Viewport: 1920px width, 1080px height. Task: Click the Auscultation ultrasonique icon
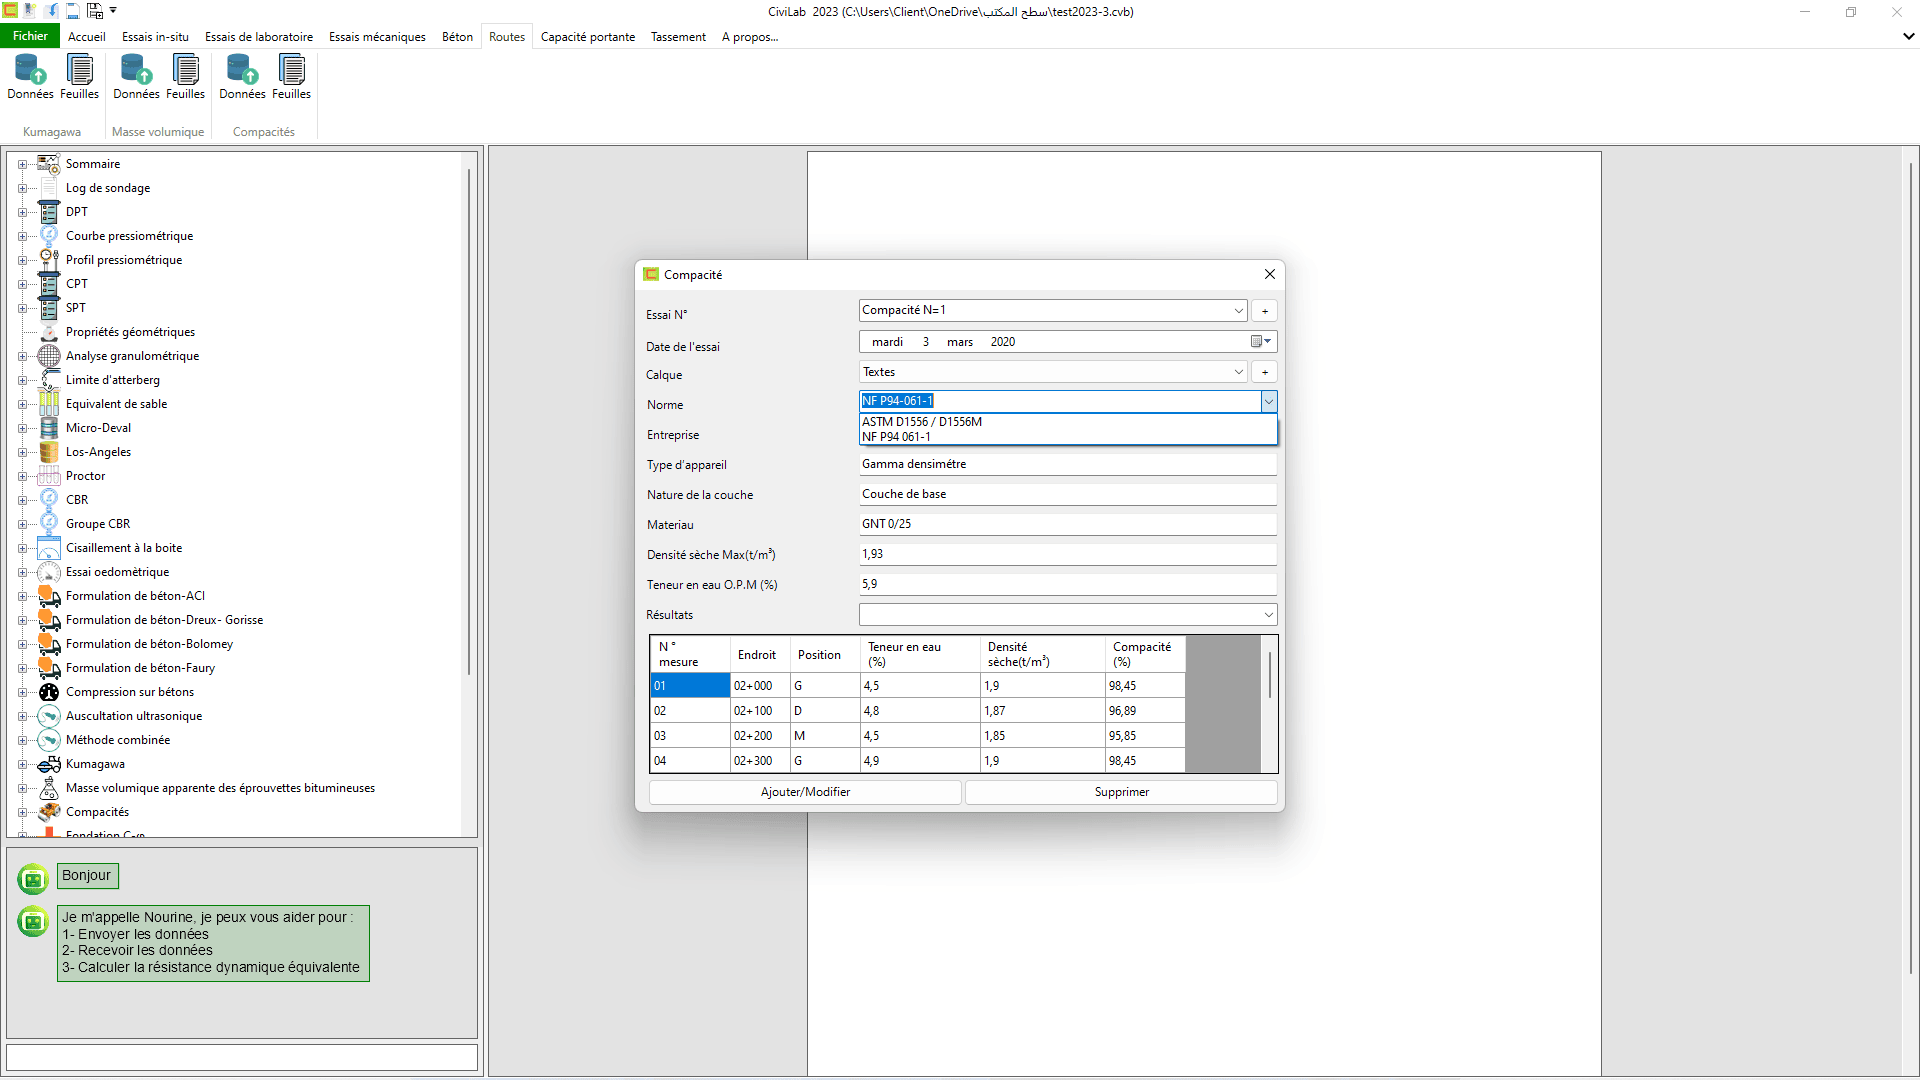click(49, 716)
